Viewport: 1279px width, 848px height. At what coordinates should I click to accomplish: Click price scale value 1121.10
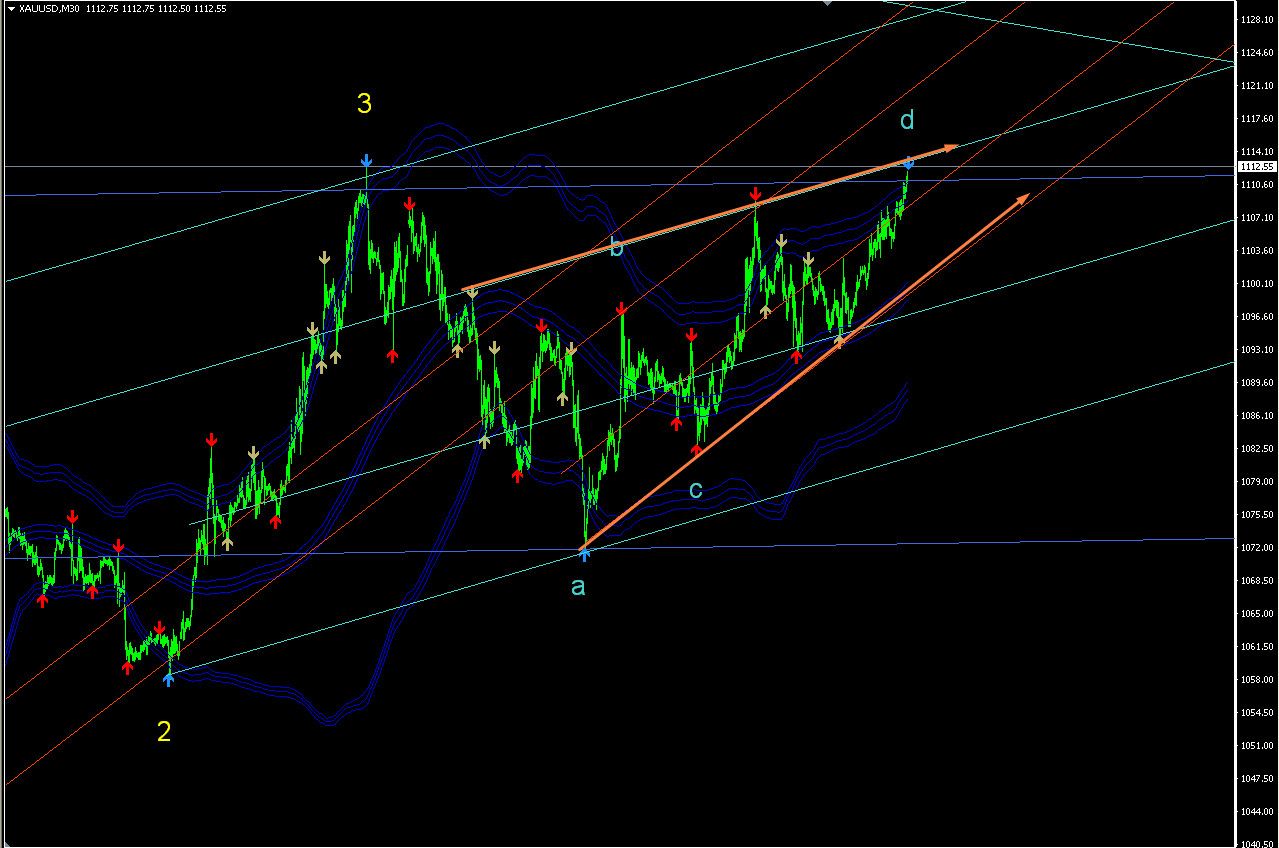[1256, 86]
